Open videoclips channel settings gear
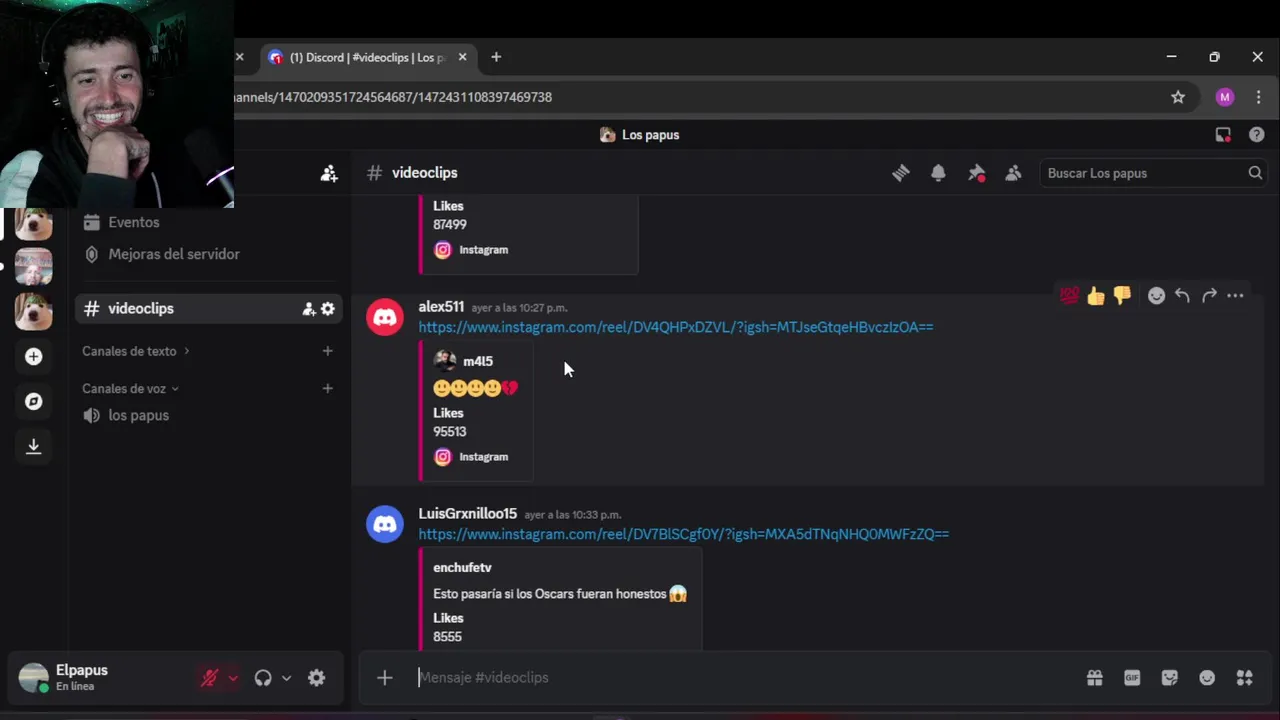The width and height of the screenshot is (1280, 720). (x=327, y=309)
